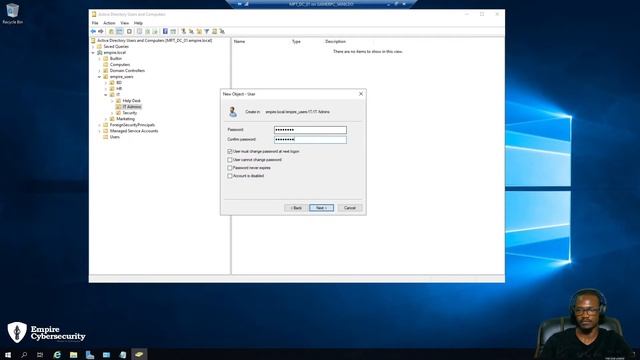The image size is (640, 360).
Task: Toggle the Action Pane toolbar icon
Action: 173,31
